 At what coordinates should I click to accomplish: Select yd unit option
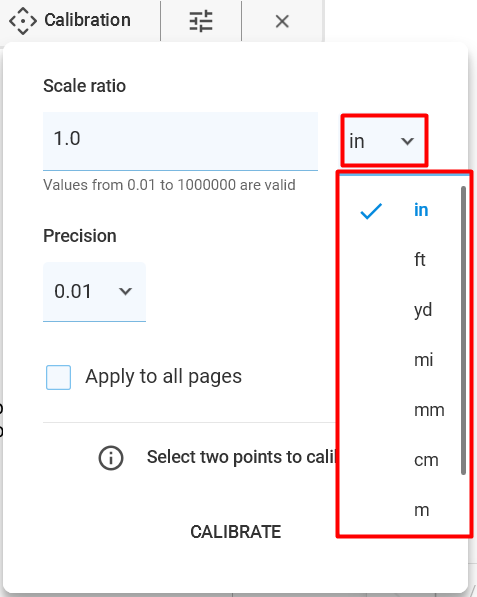coord(423,310)
